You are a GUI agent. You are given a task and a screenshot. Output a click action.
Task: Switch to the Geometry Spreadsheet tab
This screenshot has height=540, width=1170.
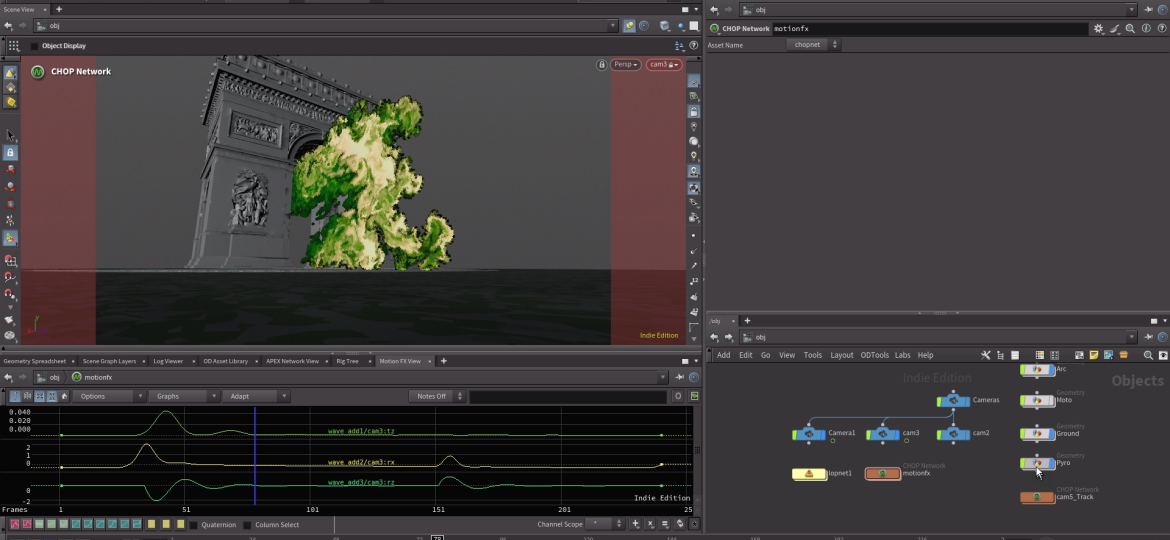pyautogui.click(x=35, y=361)
